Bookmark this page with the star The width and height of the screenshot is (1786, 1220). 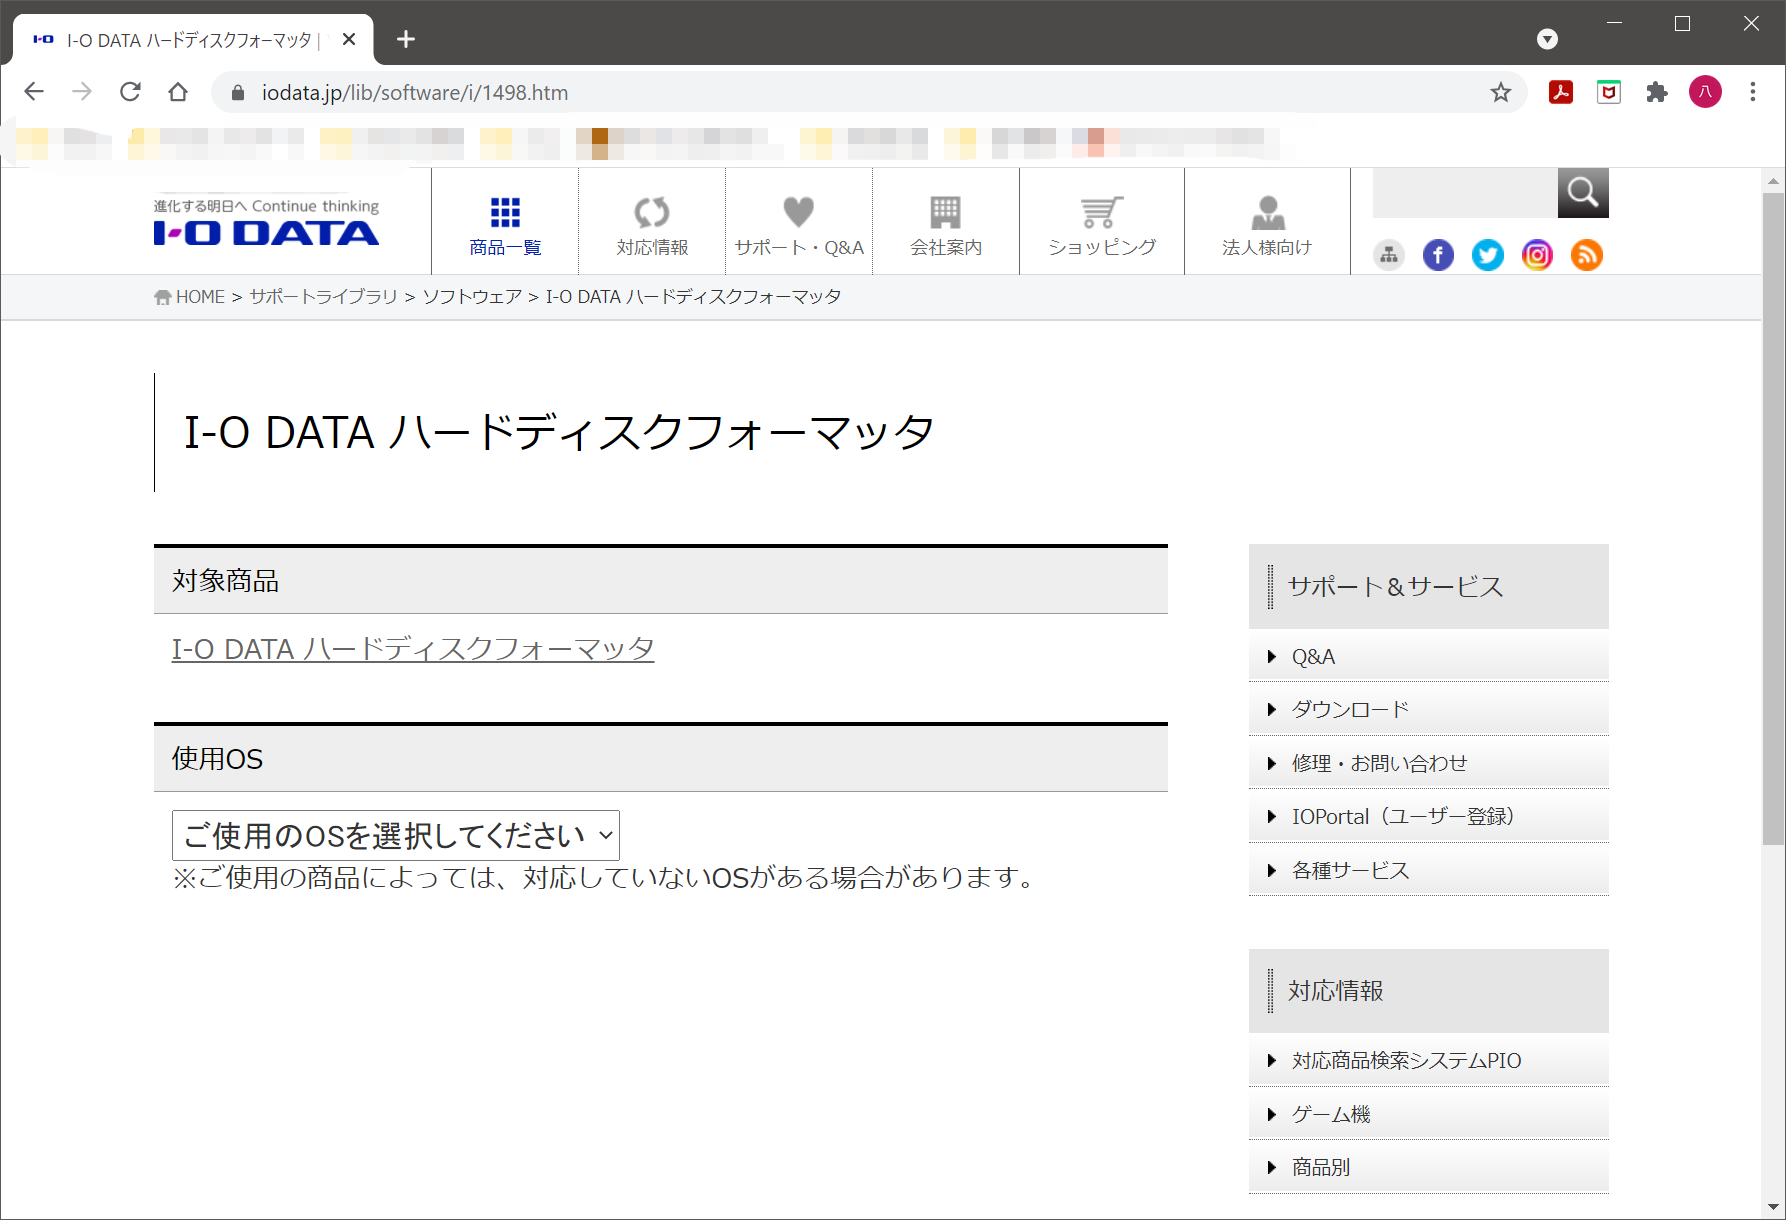point(1501,92)
